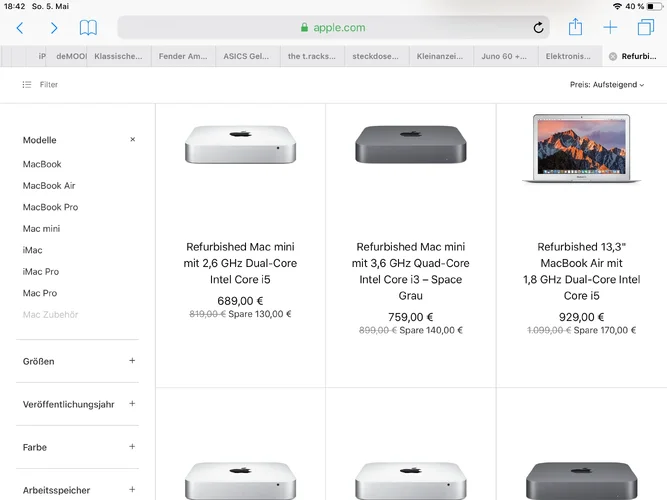The height and width of the screenshot is (500, 667).
Task: Add a new tab with plus icon
Action: [610, 28]
